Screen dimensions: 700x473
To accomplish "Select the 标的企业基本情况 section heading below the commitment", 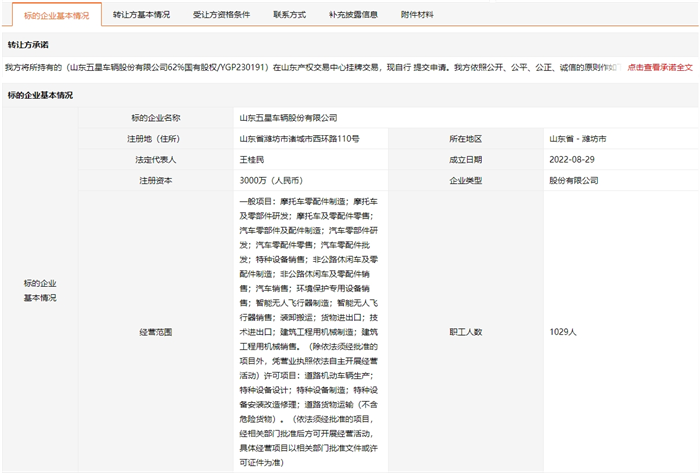I will [40, 95].
